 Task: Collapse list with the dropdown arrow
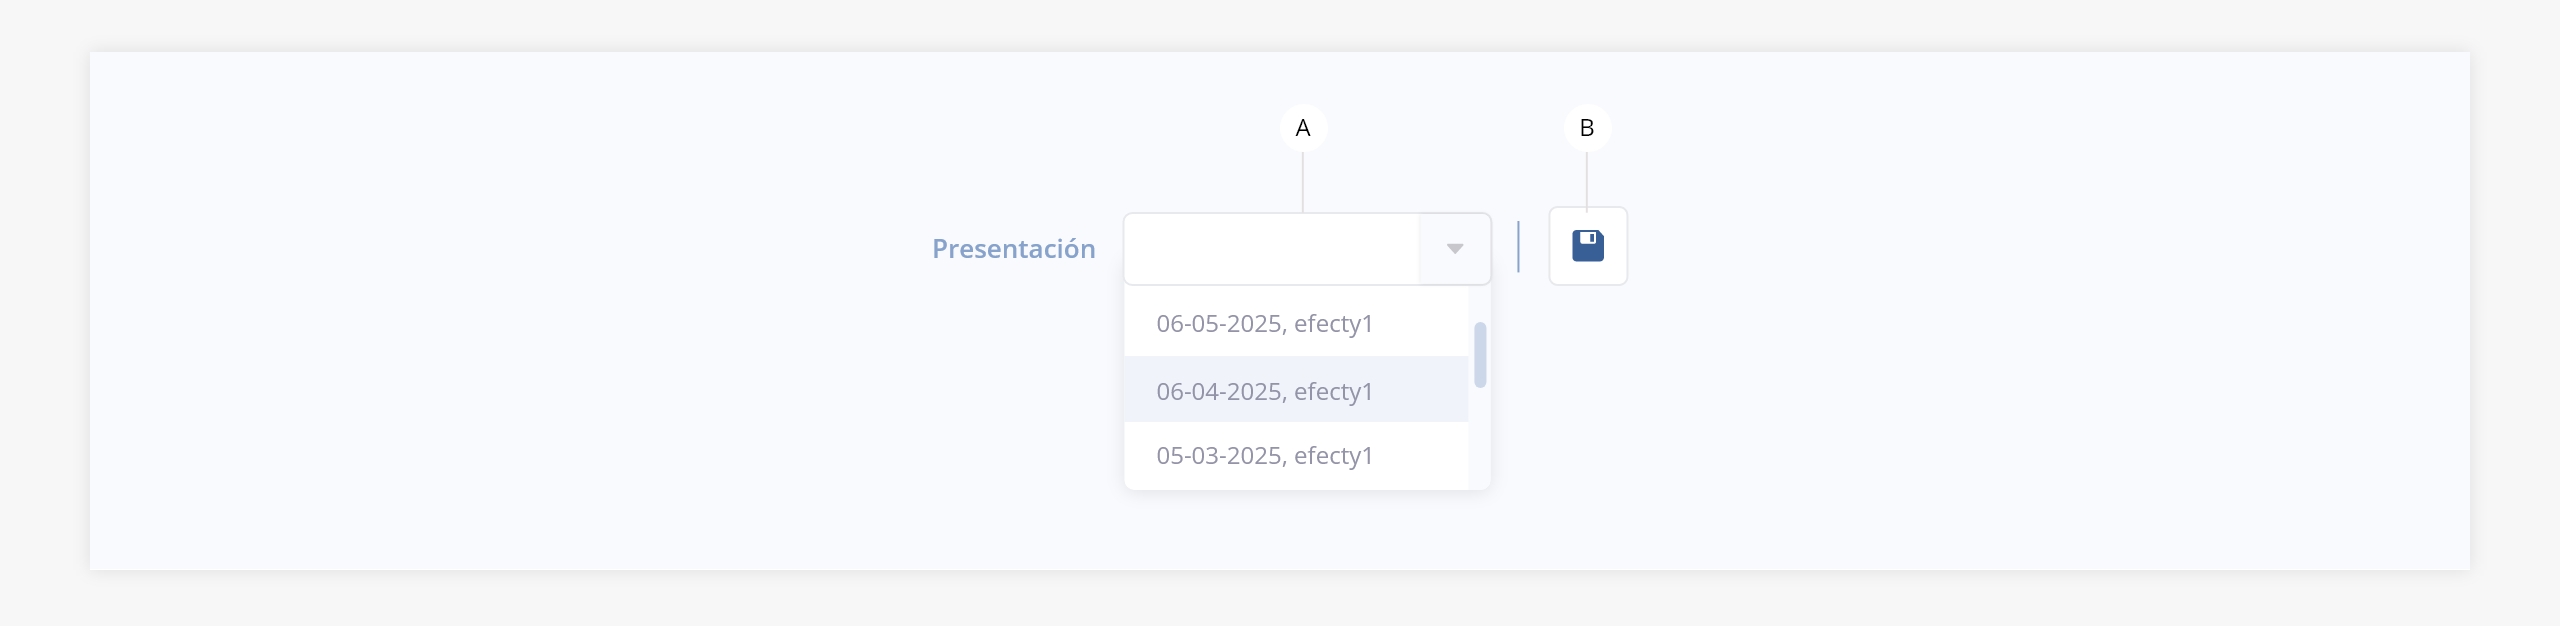[1455, 249]
